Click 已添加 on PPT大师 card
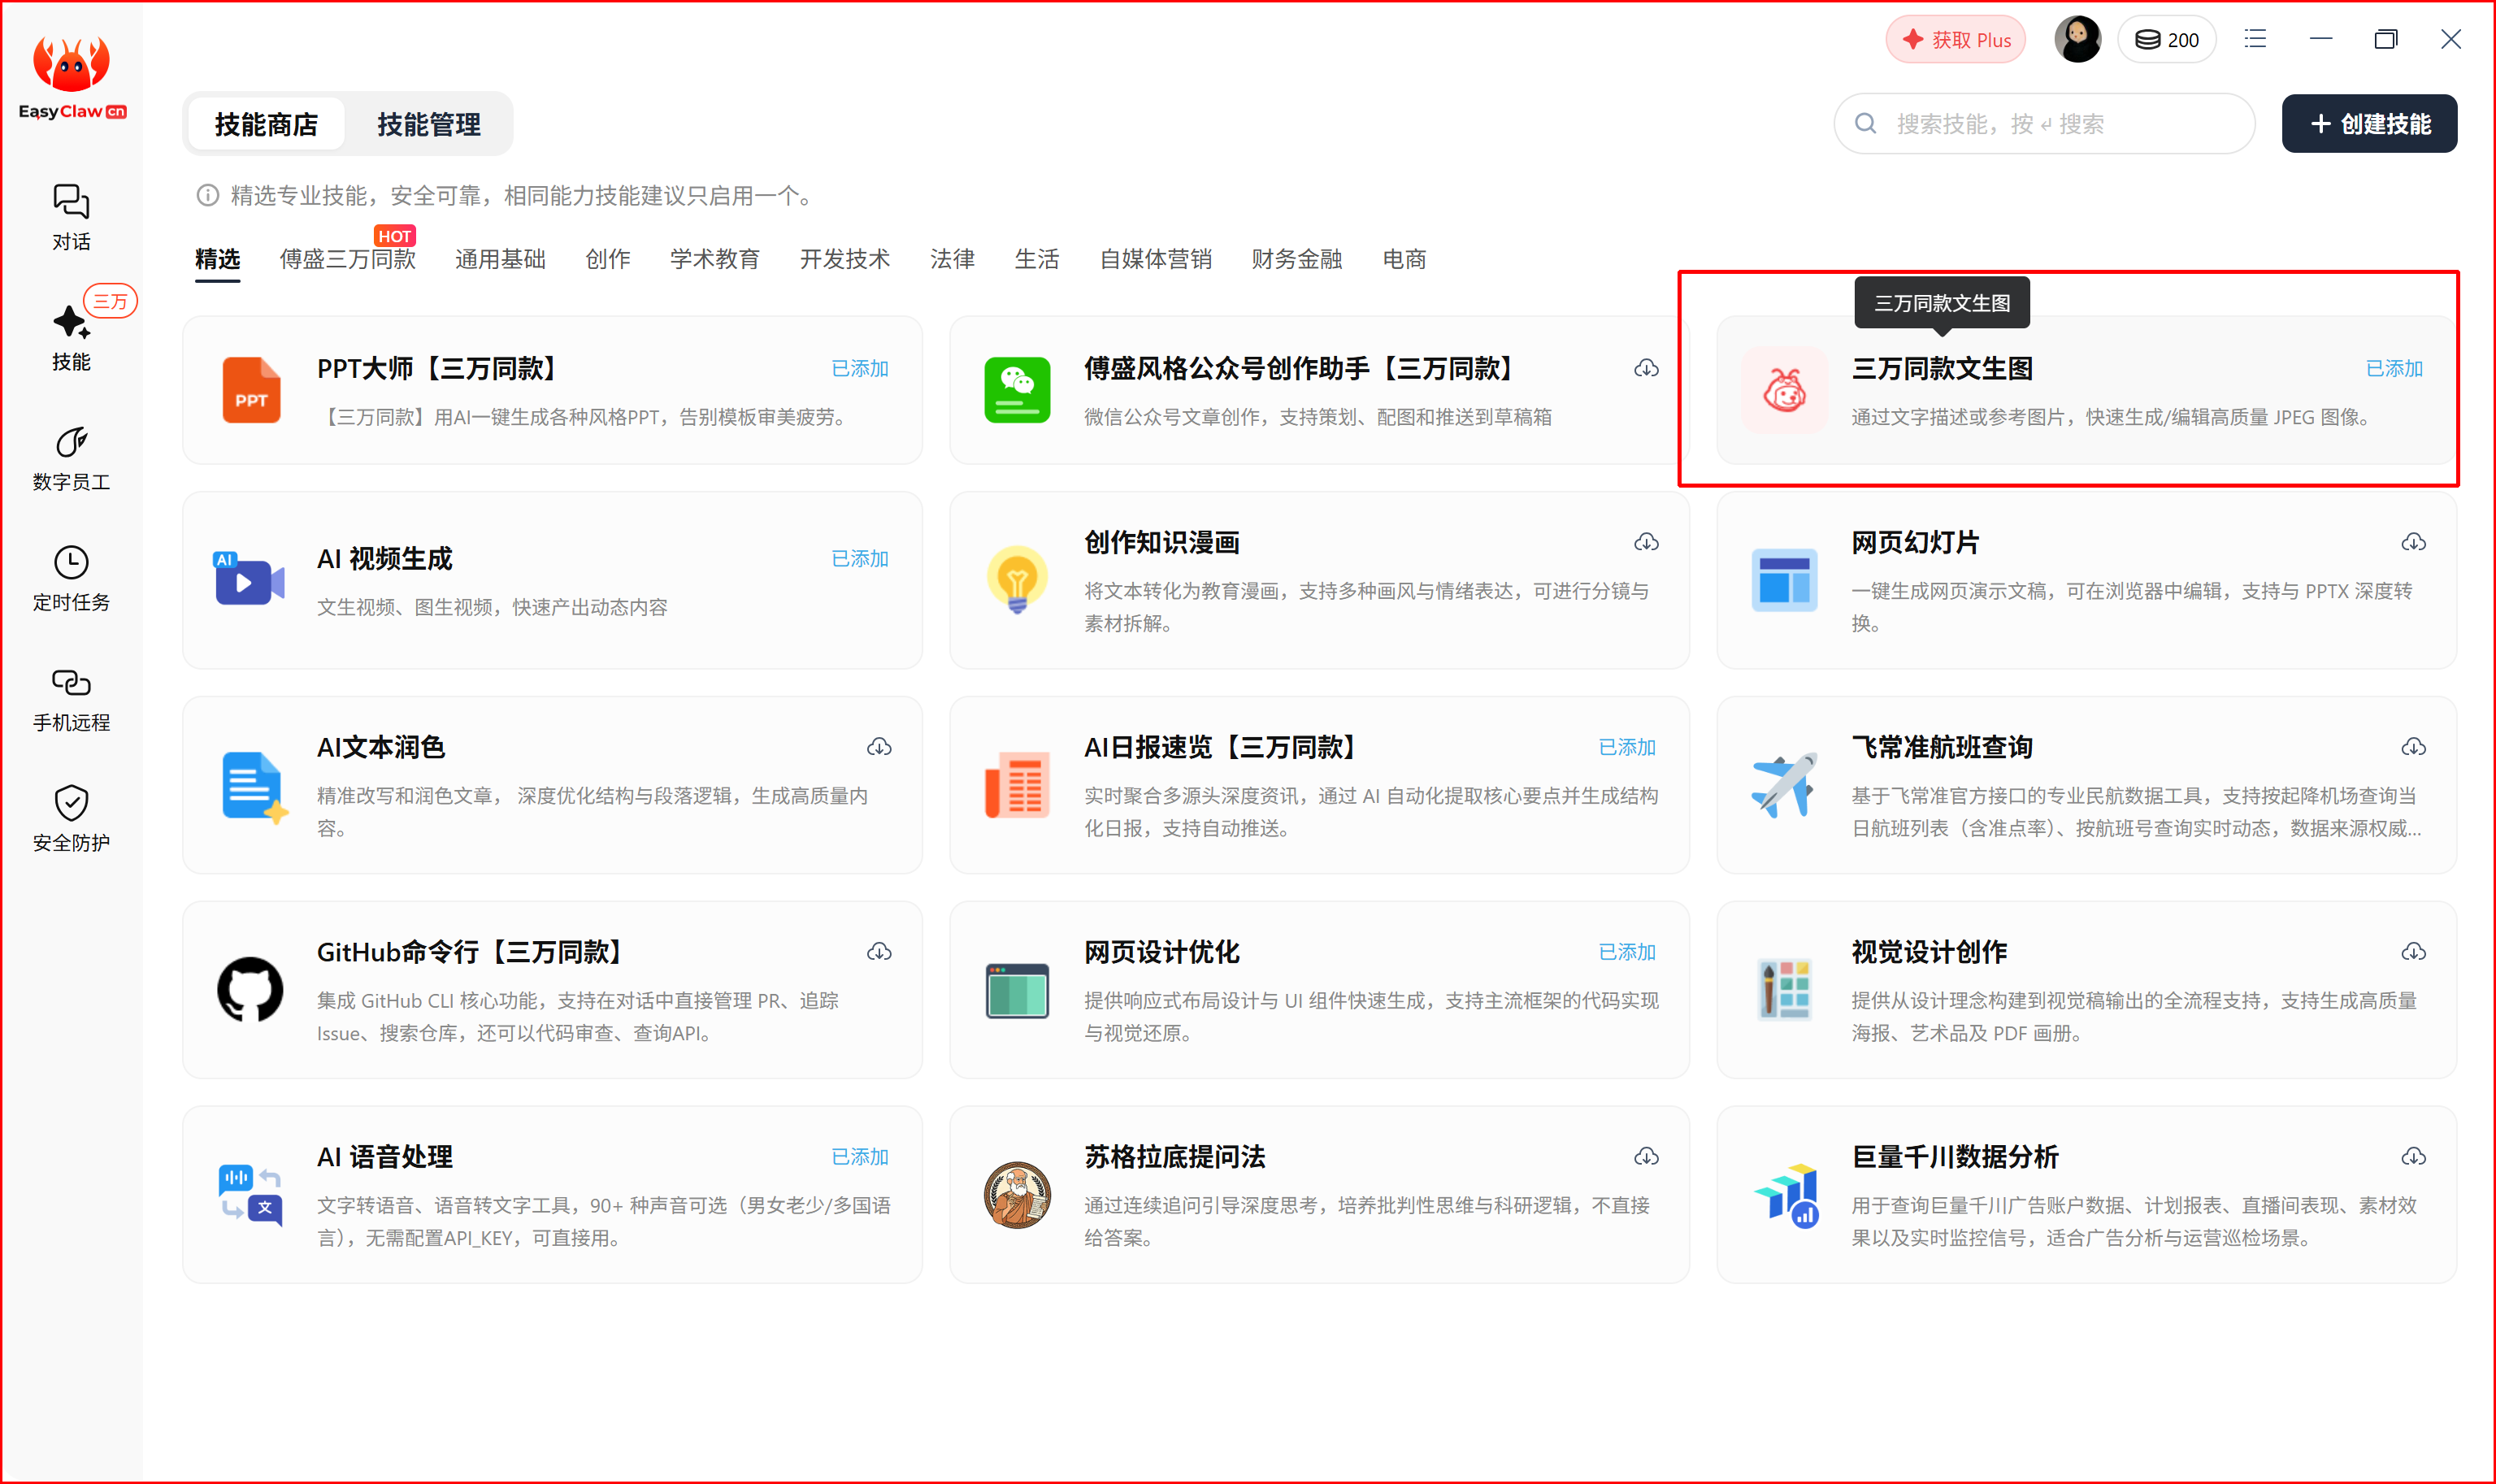This screenshot has width=2496, height=1484. point(860,369)
